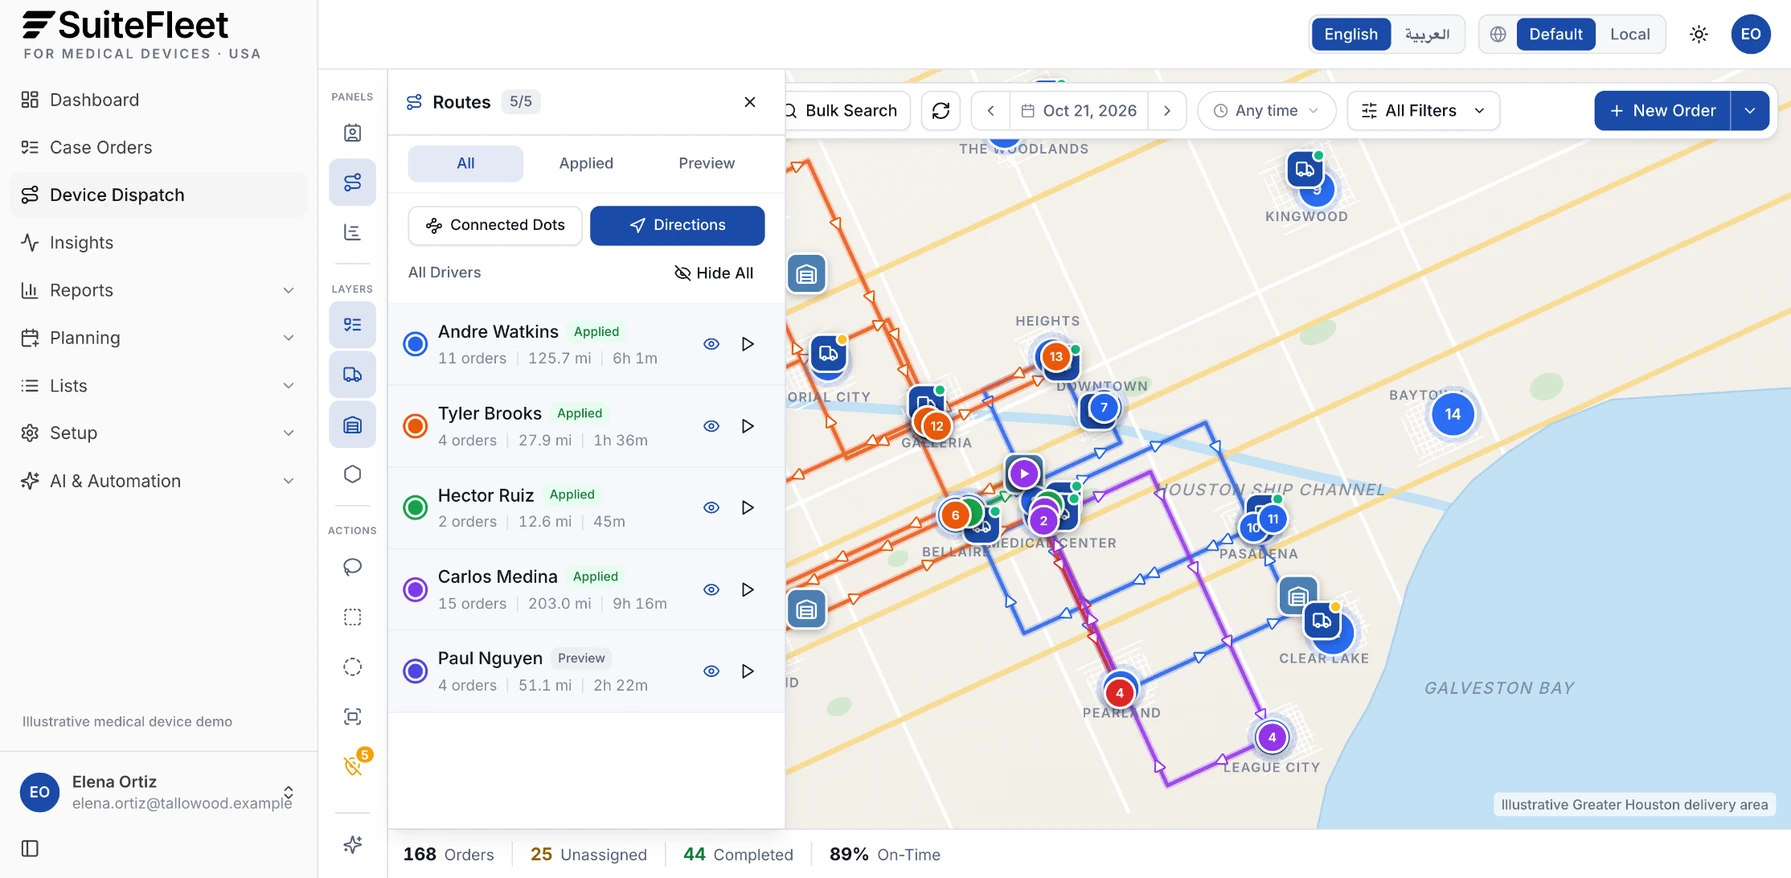Image resolution: width=1791 pixels, height=878 pixels.
Task: Select the lasso draw action icon
Action: [x=352, y=567]
